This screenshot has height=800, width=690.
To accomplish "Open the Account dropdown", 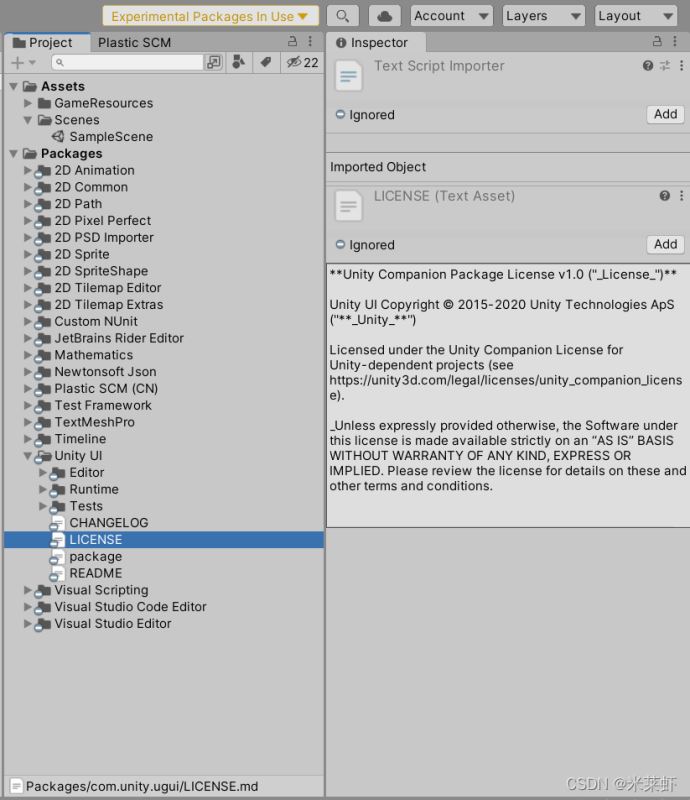I will pos(452,16).
